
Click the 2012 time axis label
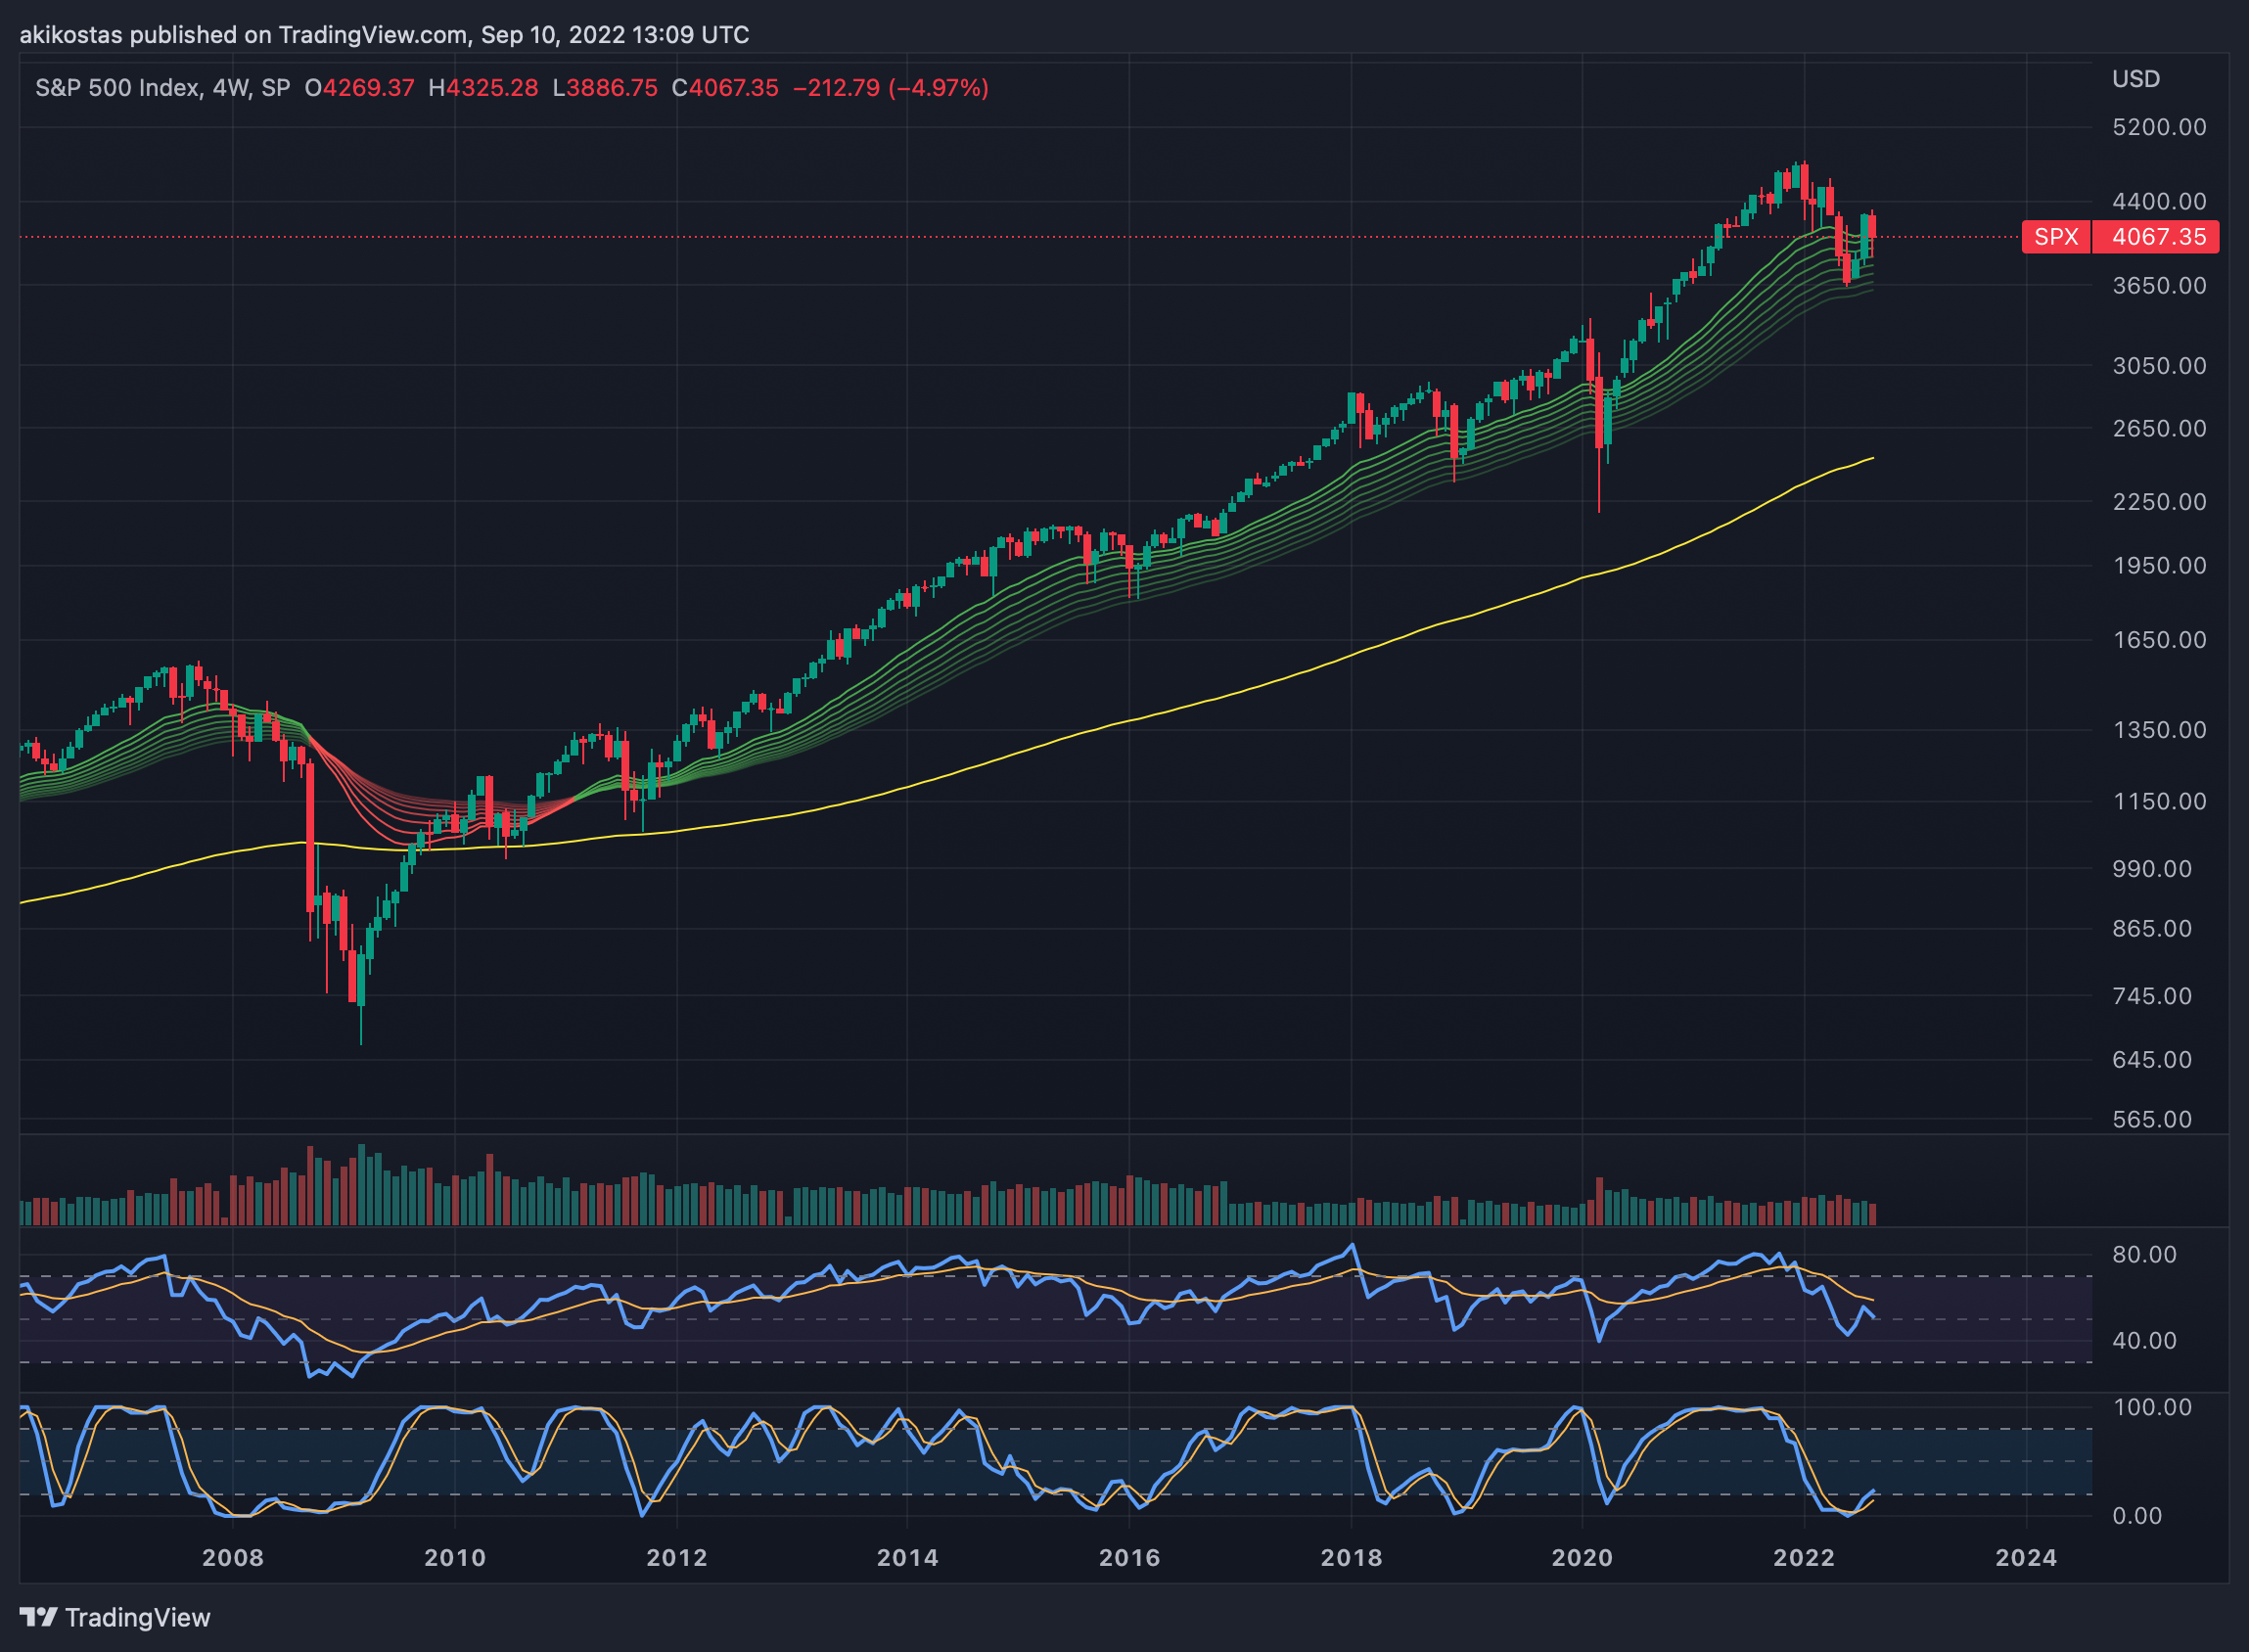(x=677, y=1557)
